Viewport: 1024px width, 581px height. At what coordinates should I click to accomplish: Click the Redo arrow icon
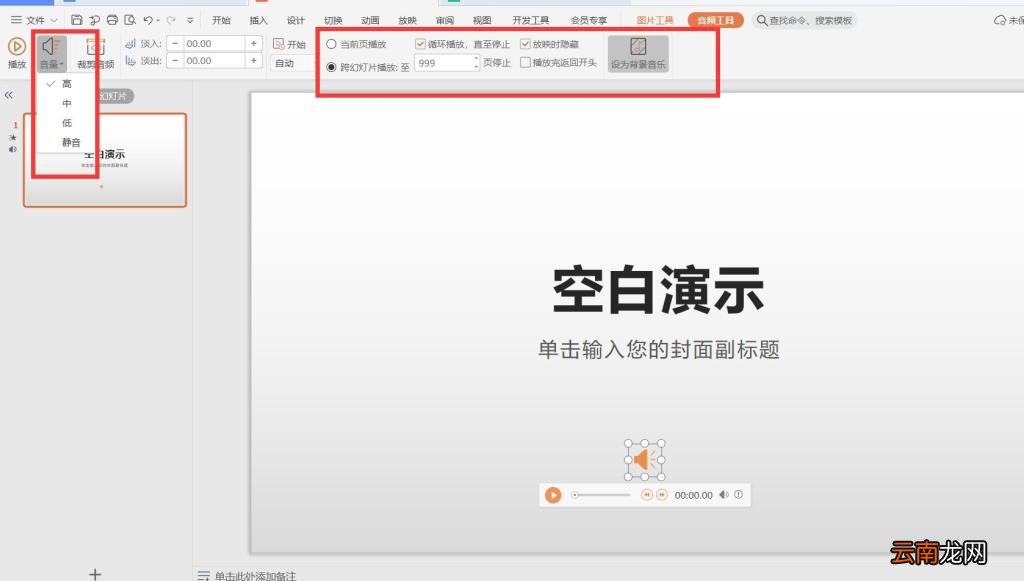171,20
